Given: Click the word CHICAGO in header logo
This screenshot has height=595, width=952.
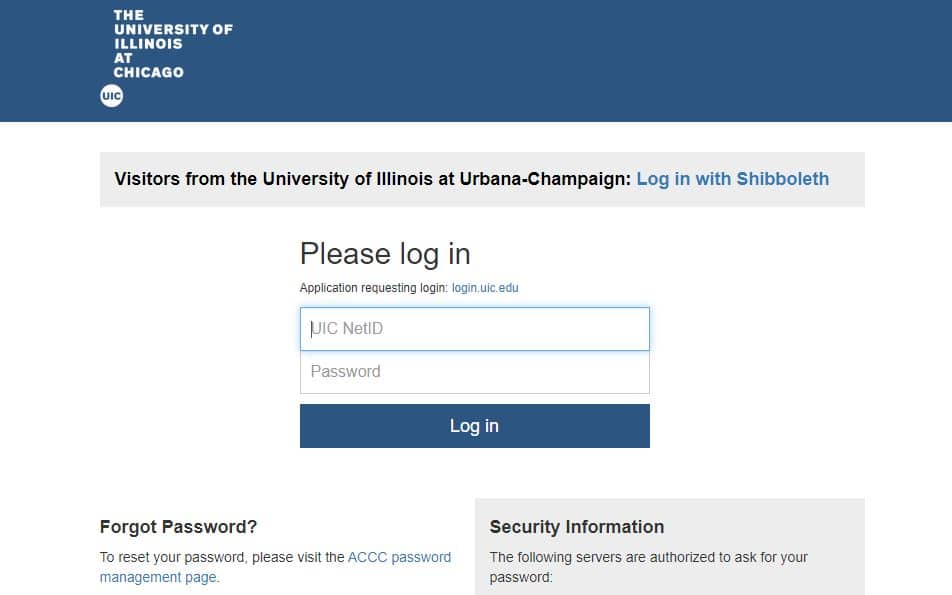Looking at the screenshot, I should pyautogui.click(x=148, y=72).
